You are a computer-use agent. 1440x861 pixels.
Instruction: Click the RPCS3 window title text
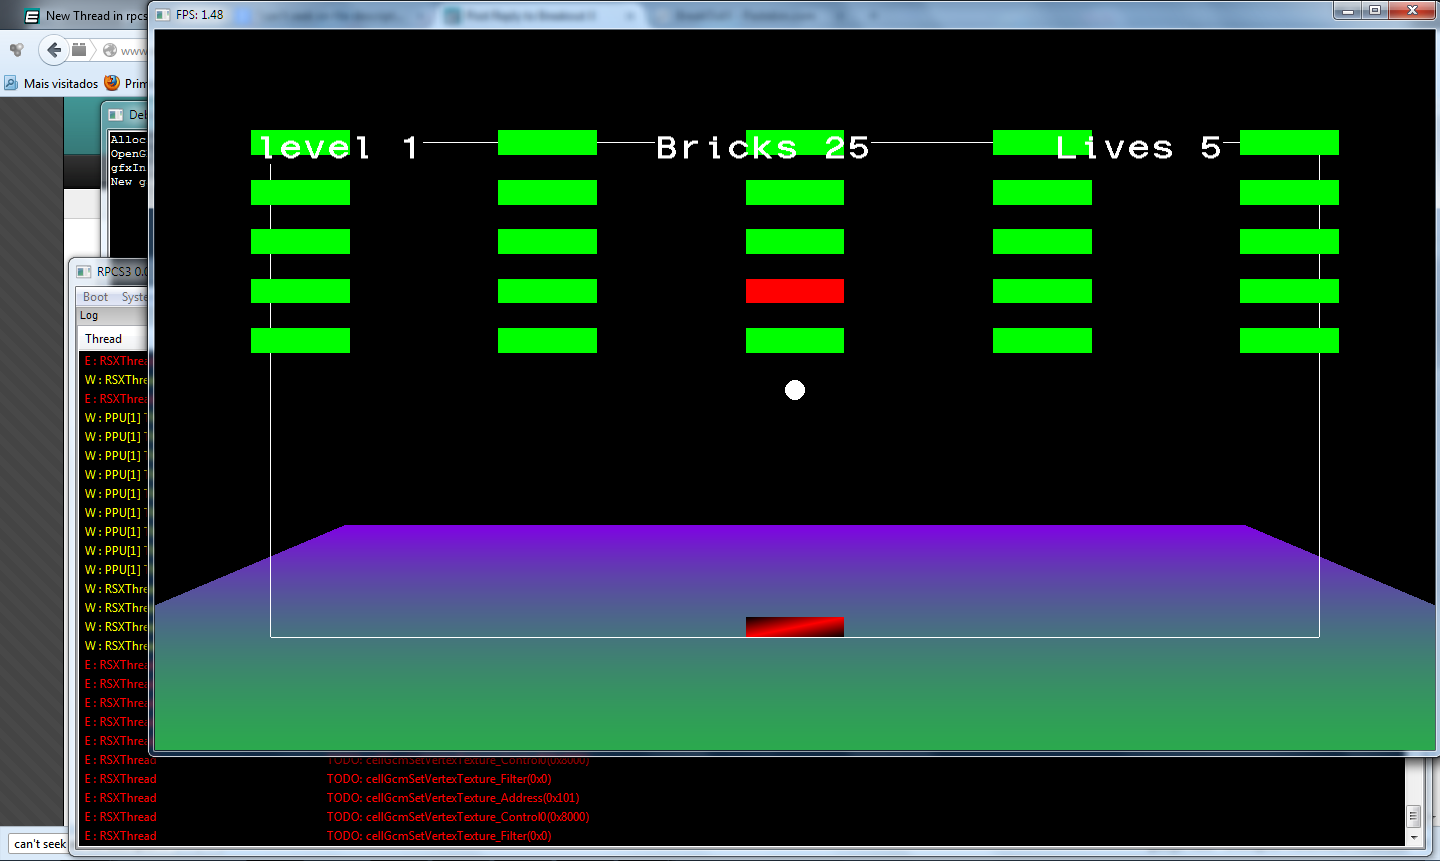(122, 271)
